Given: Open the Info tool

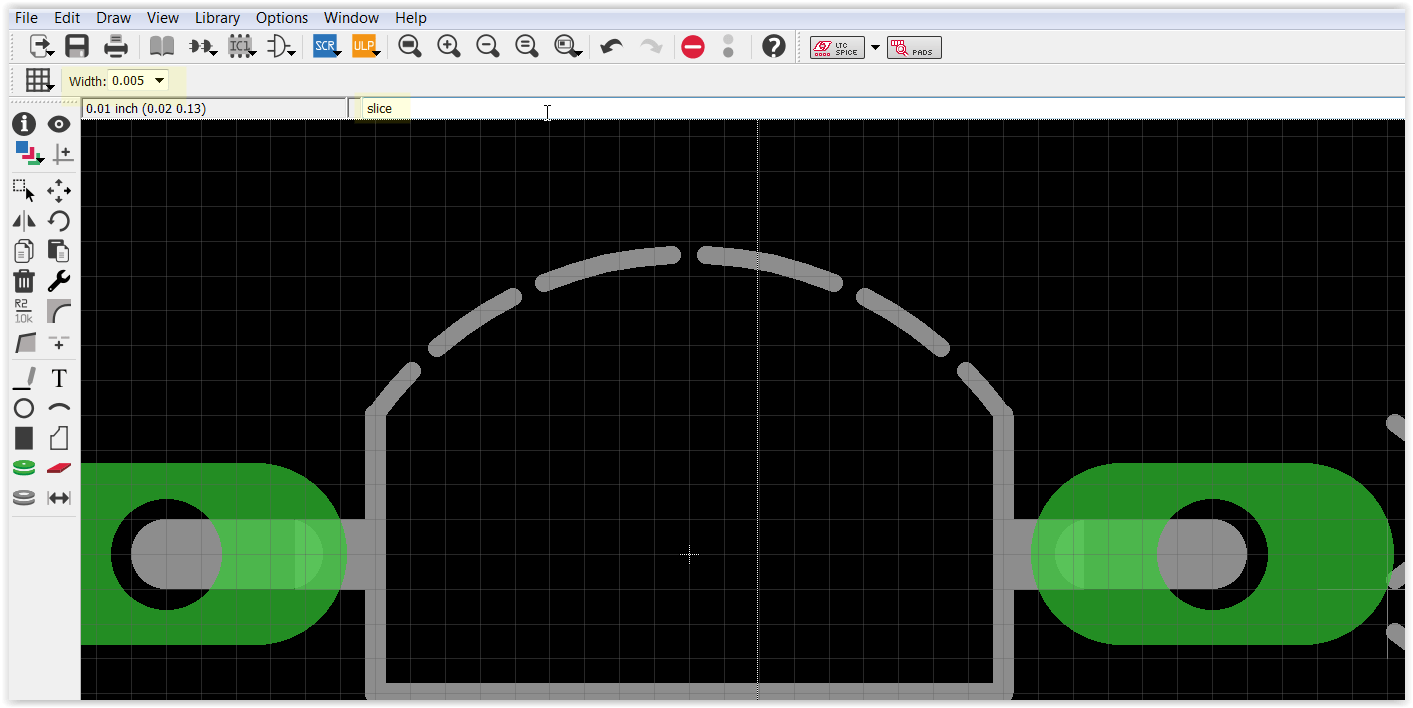Looking at the screenshot, I should [23, 124].
